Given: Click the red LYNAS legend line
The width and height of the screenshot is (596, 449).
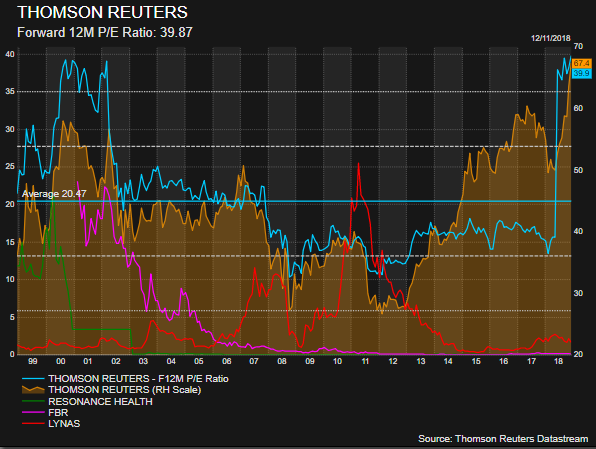Looking at the screenshot, I should 33,424.
